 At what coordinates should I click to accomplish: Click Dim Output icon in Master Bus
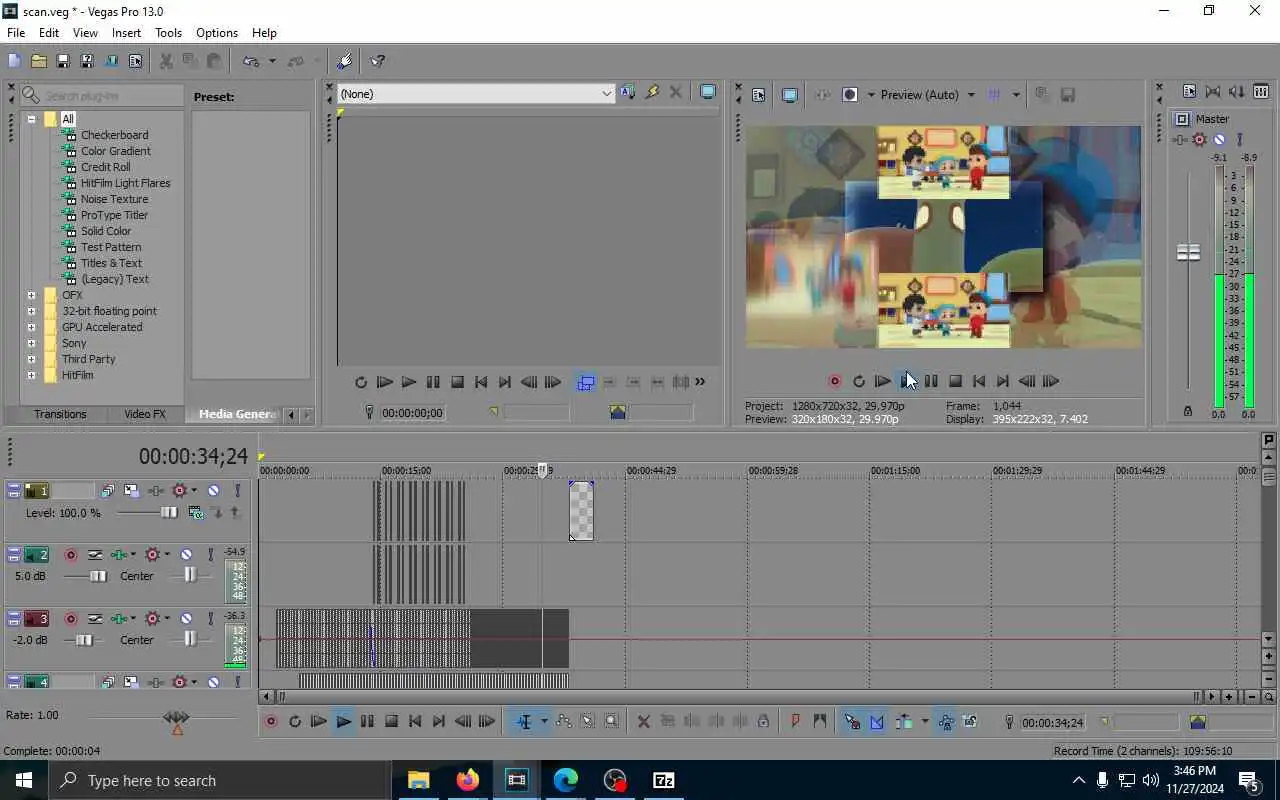(1237, 91)
